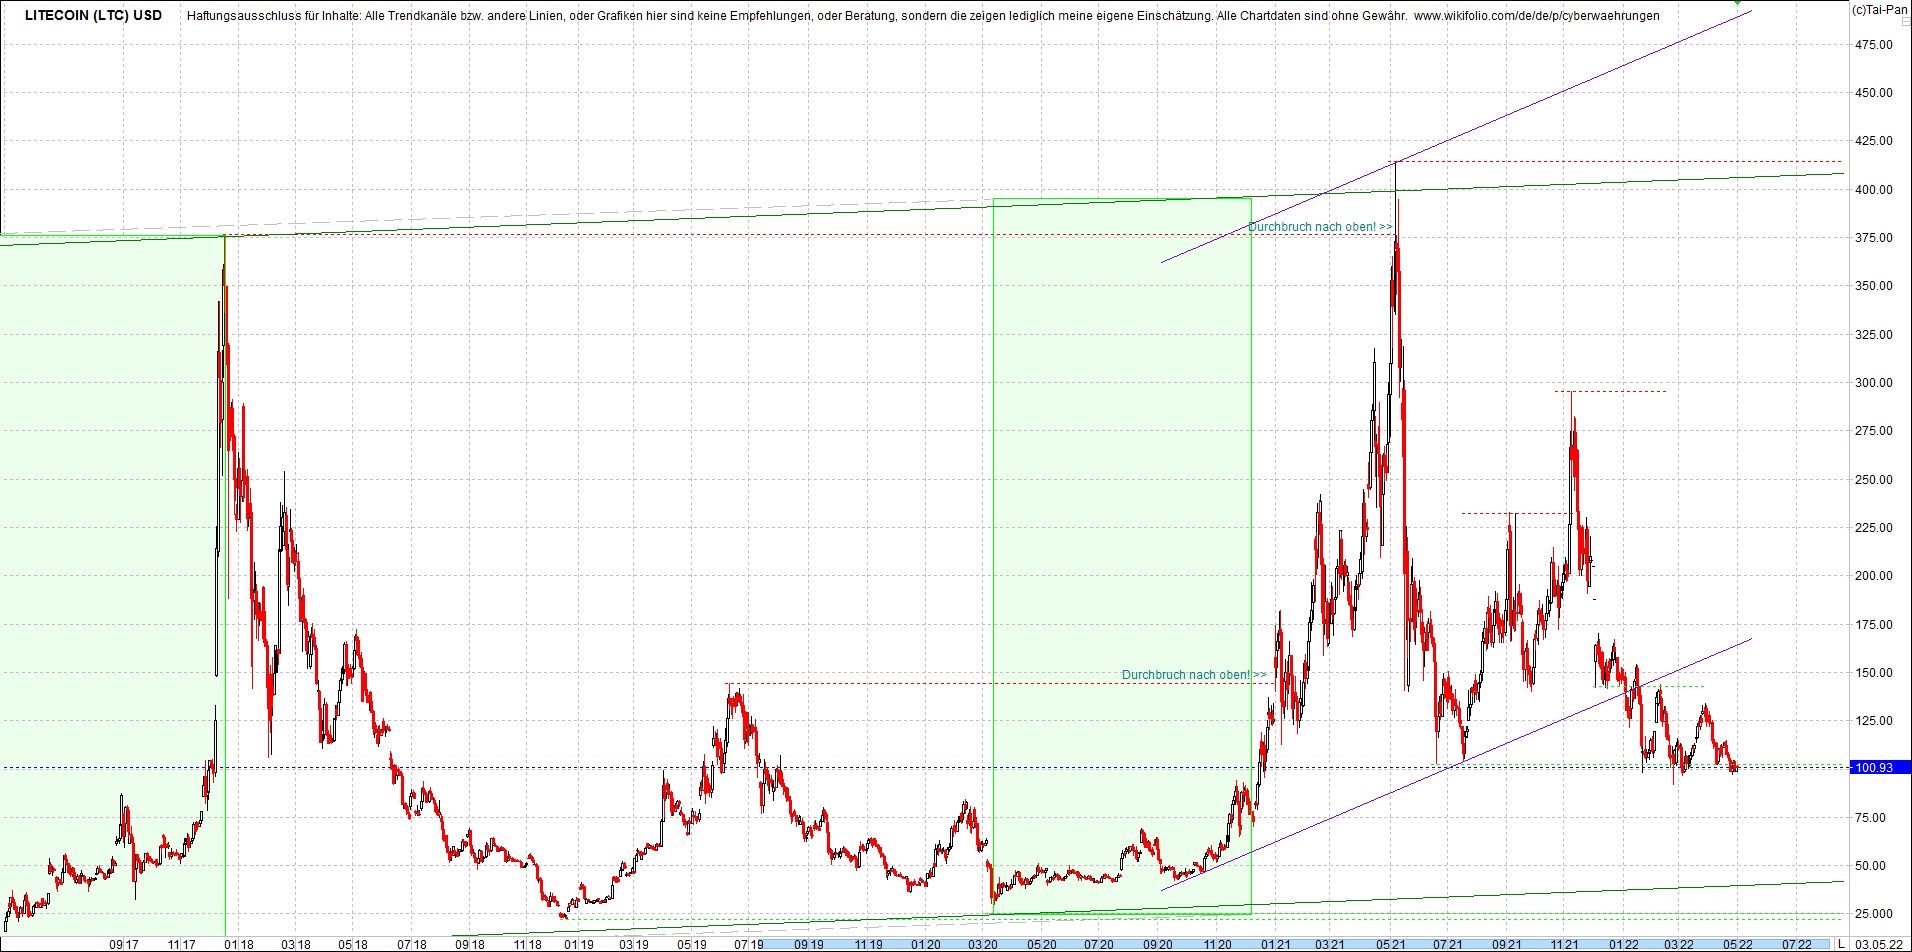
Task: Click the 'L' scale indicator at bottom right
Action: (x=1842, y=944)
